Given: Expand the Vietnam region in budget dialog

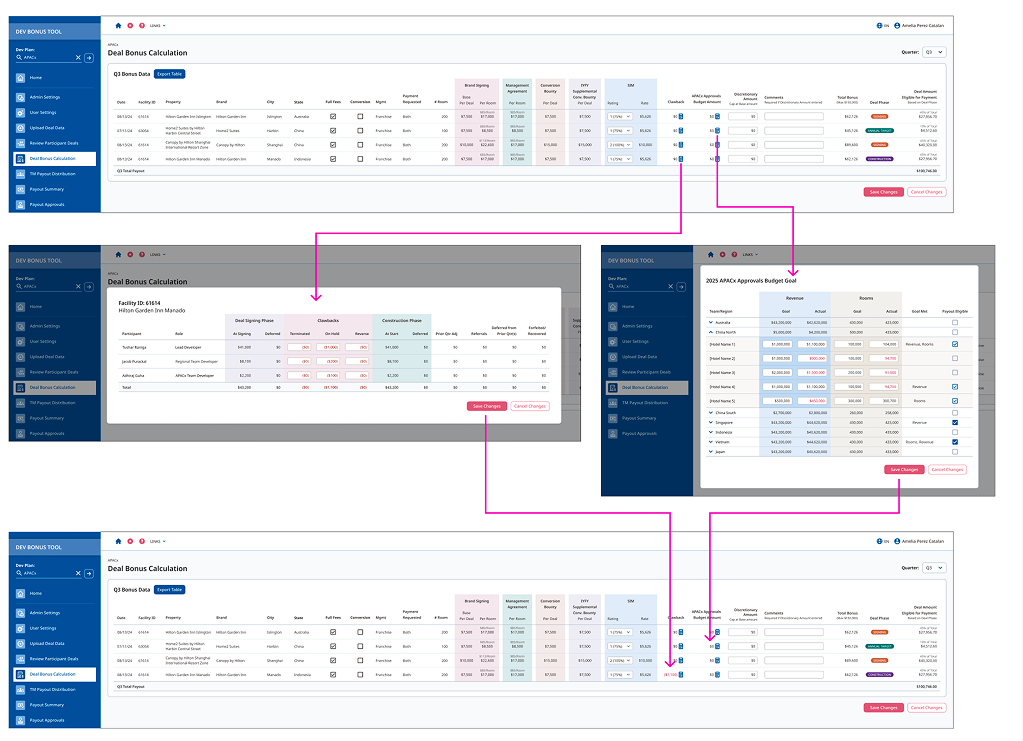Looking at the screenshot, I should tap(710, 442).
